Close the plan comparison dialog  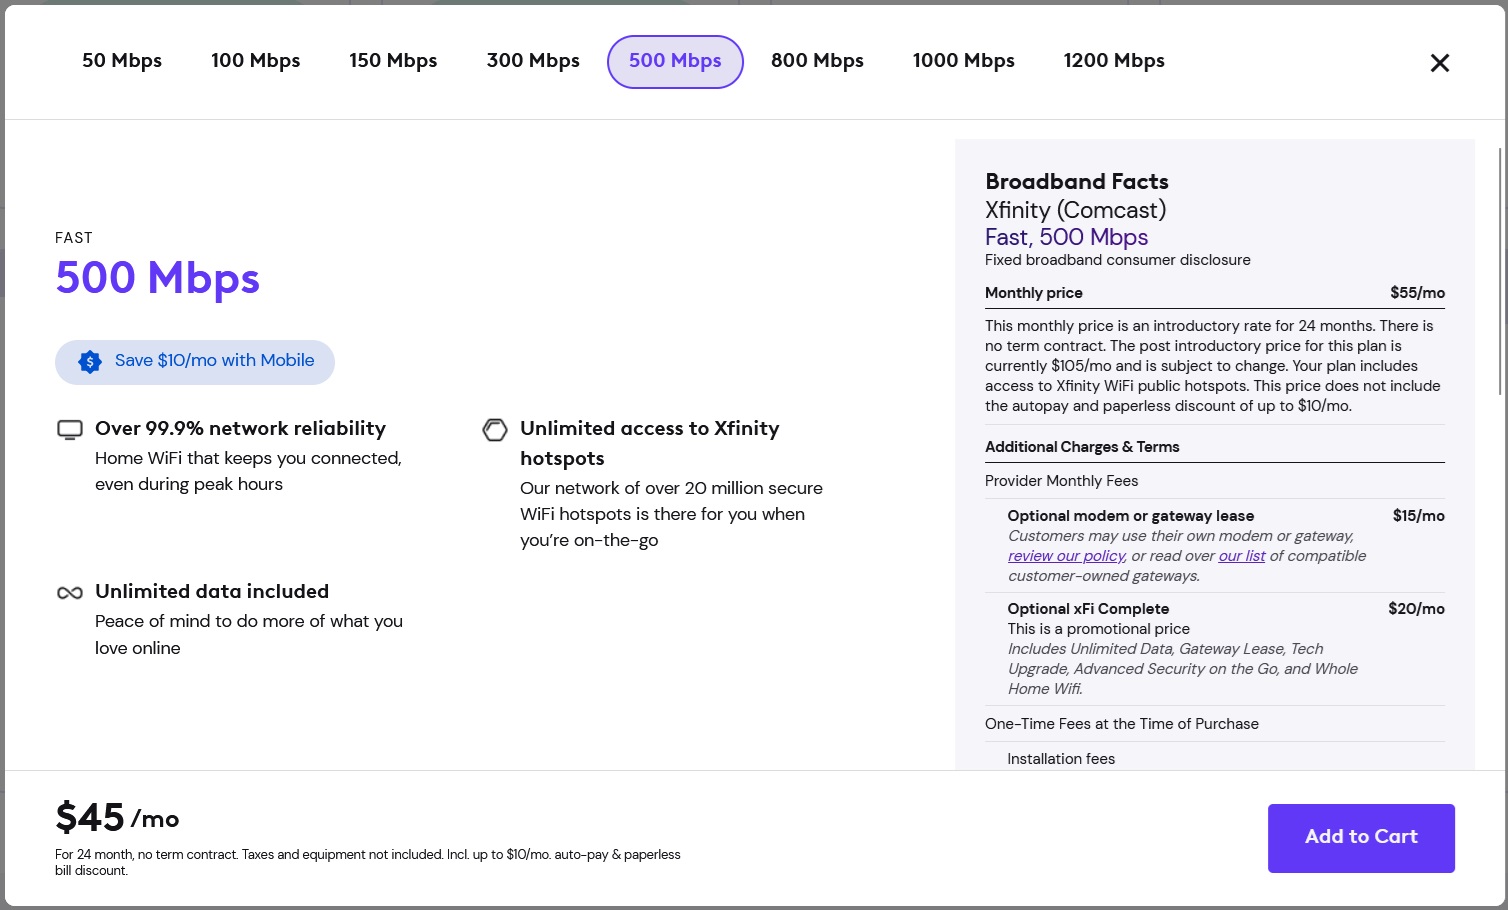click(1440, 62)
